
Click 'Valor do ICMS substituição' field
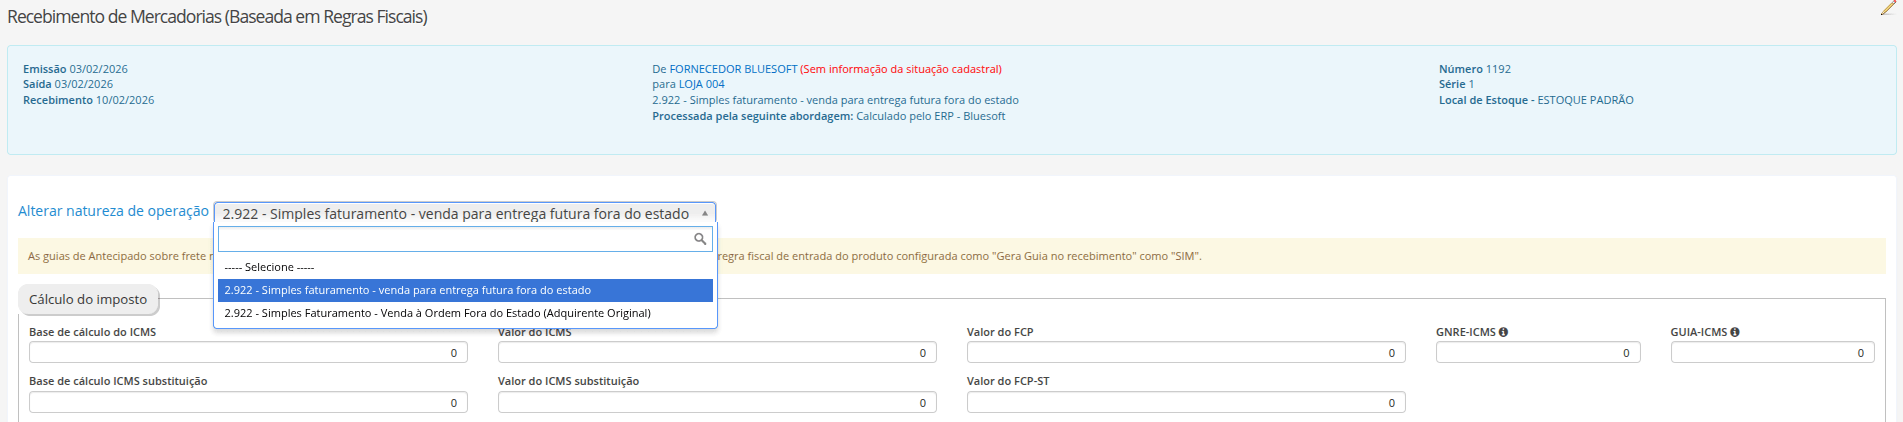tap(717, 402)
